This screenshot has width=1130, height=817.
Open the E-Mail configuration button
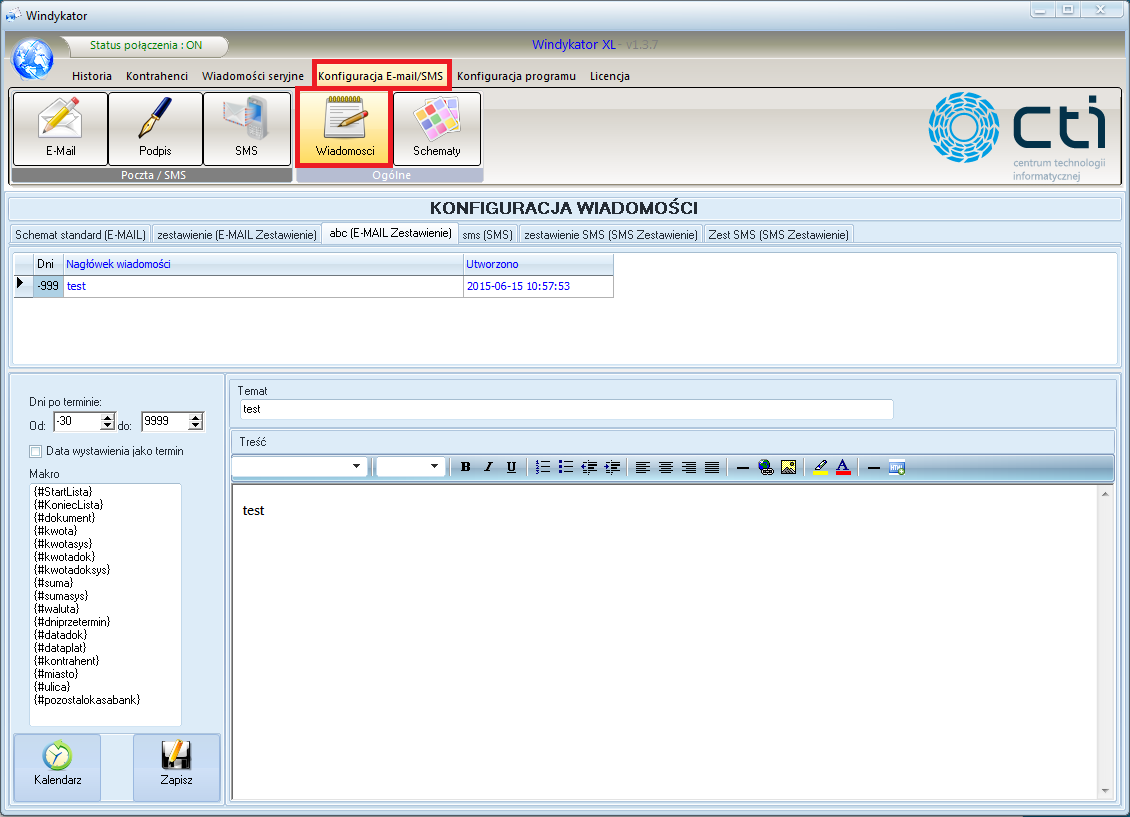click(x=61, y=129)
